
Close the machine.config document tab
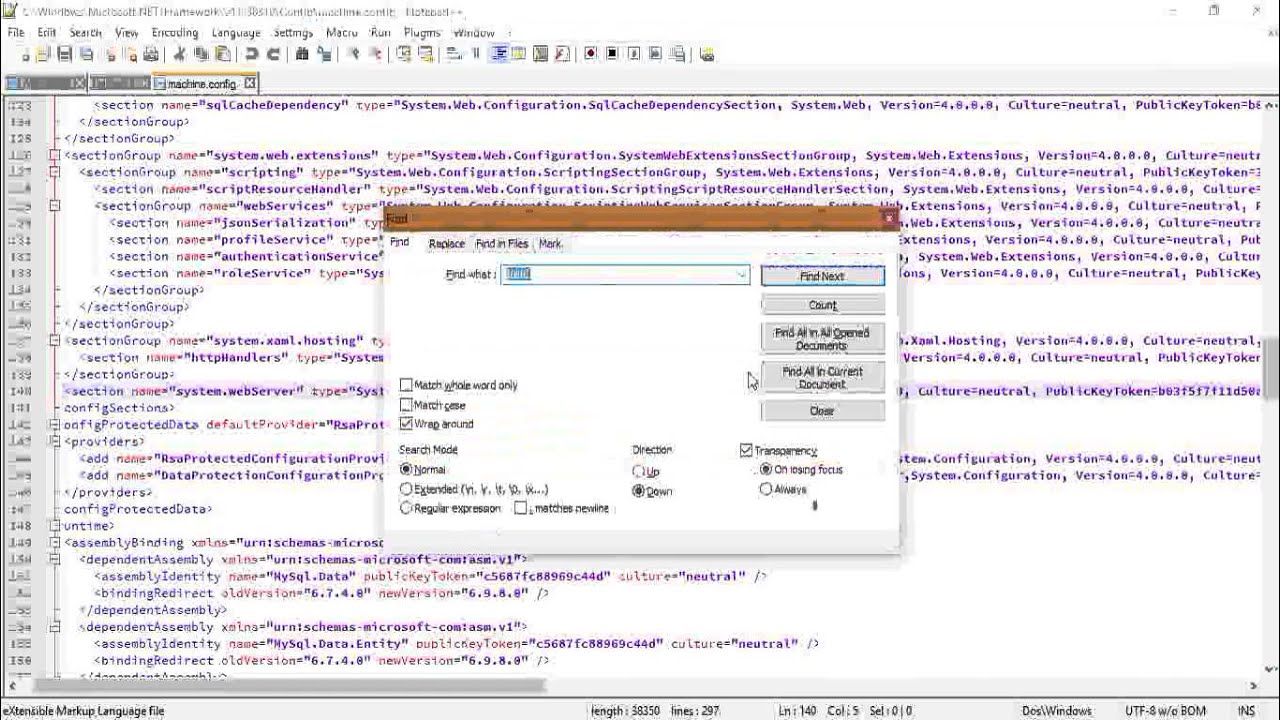click(250, 83)
